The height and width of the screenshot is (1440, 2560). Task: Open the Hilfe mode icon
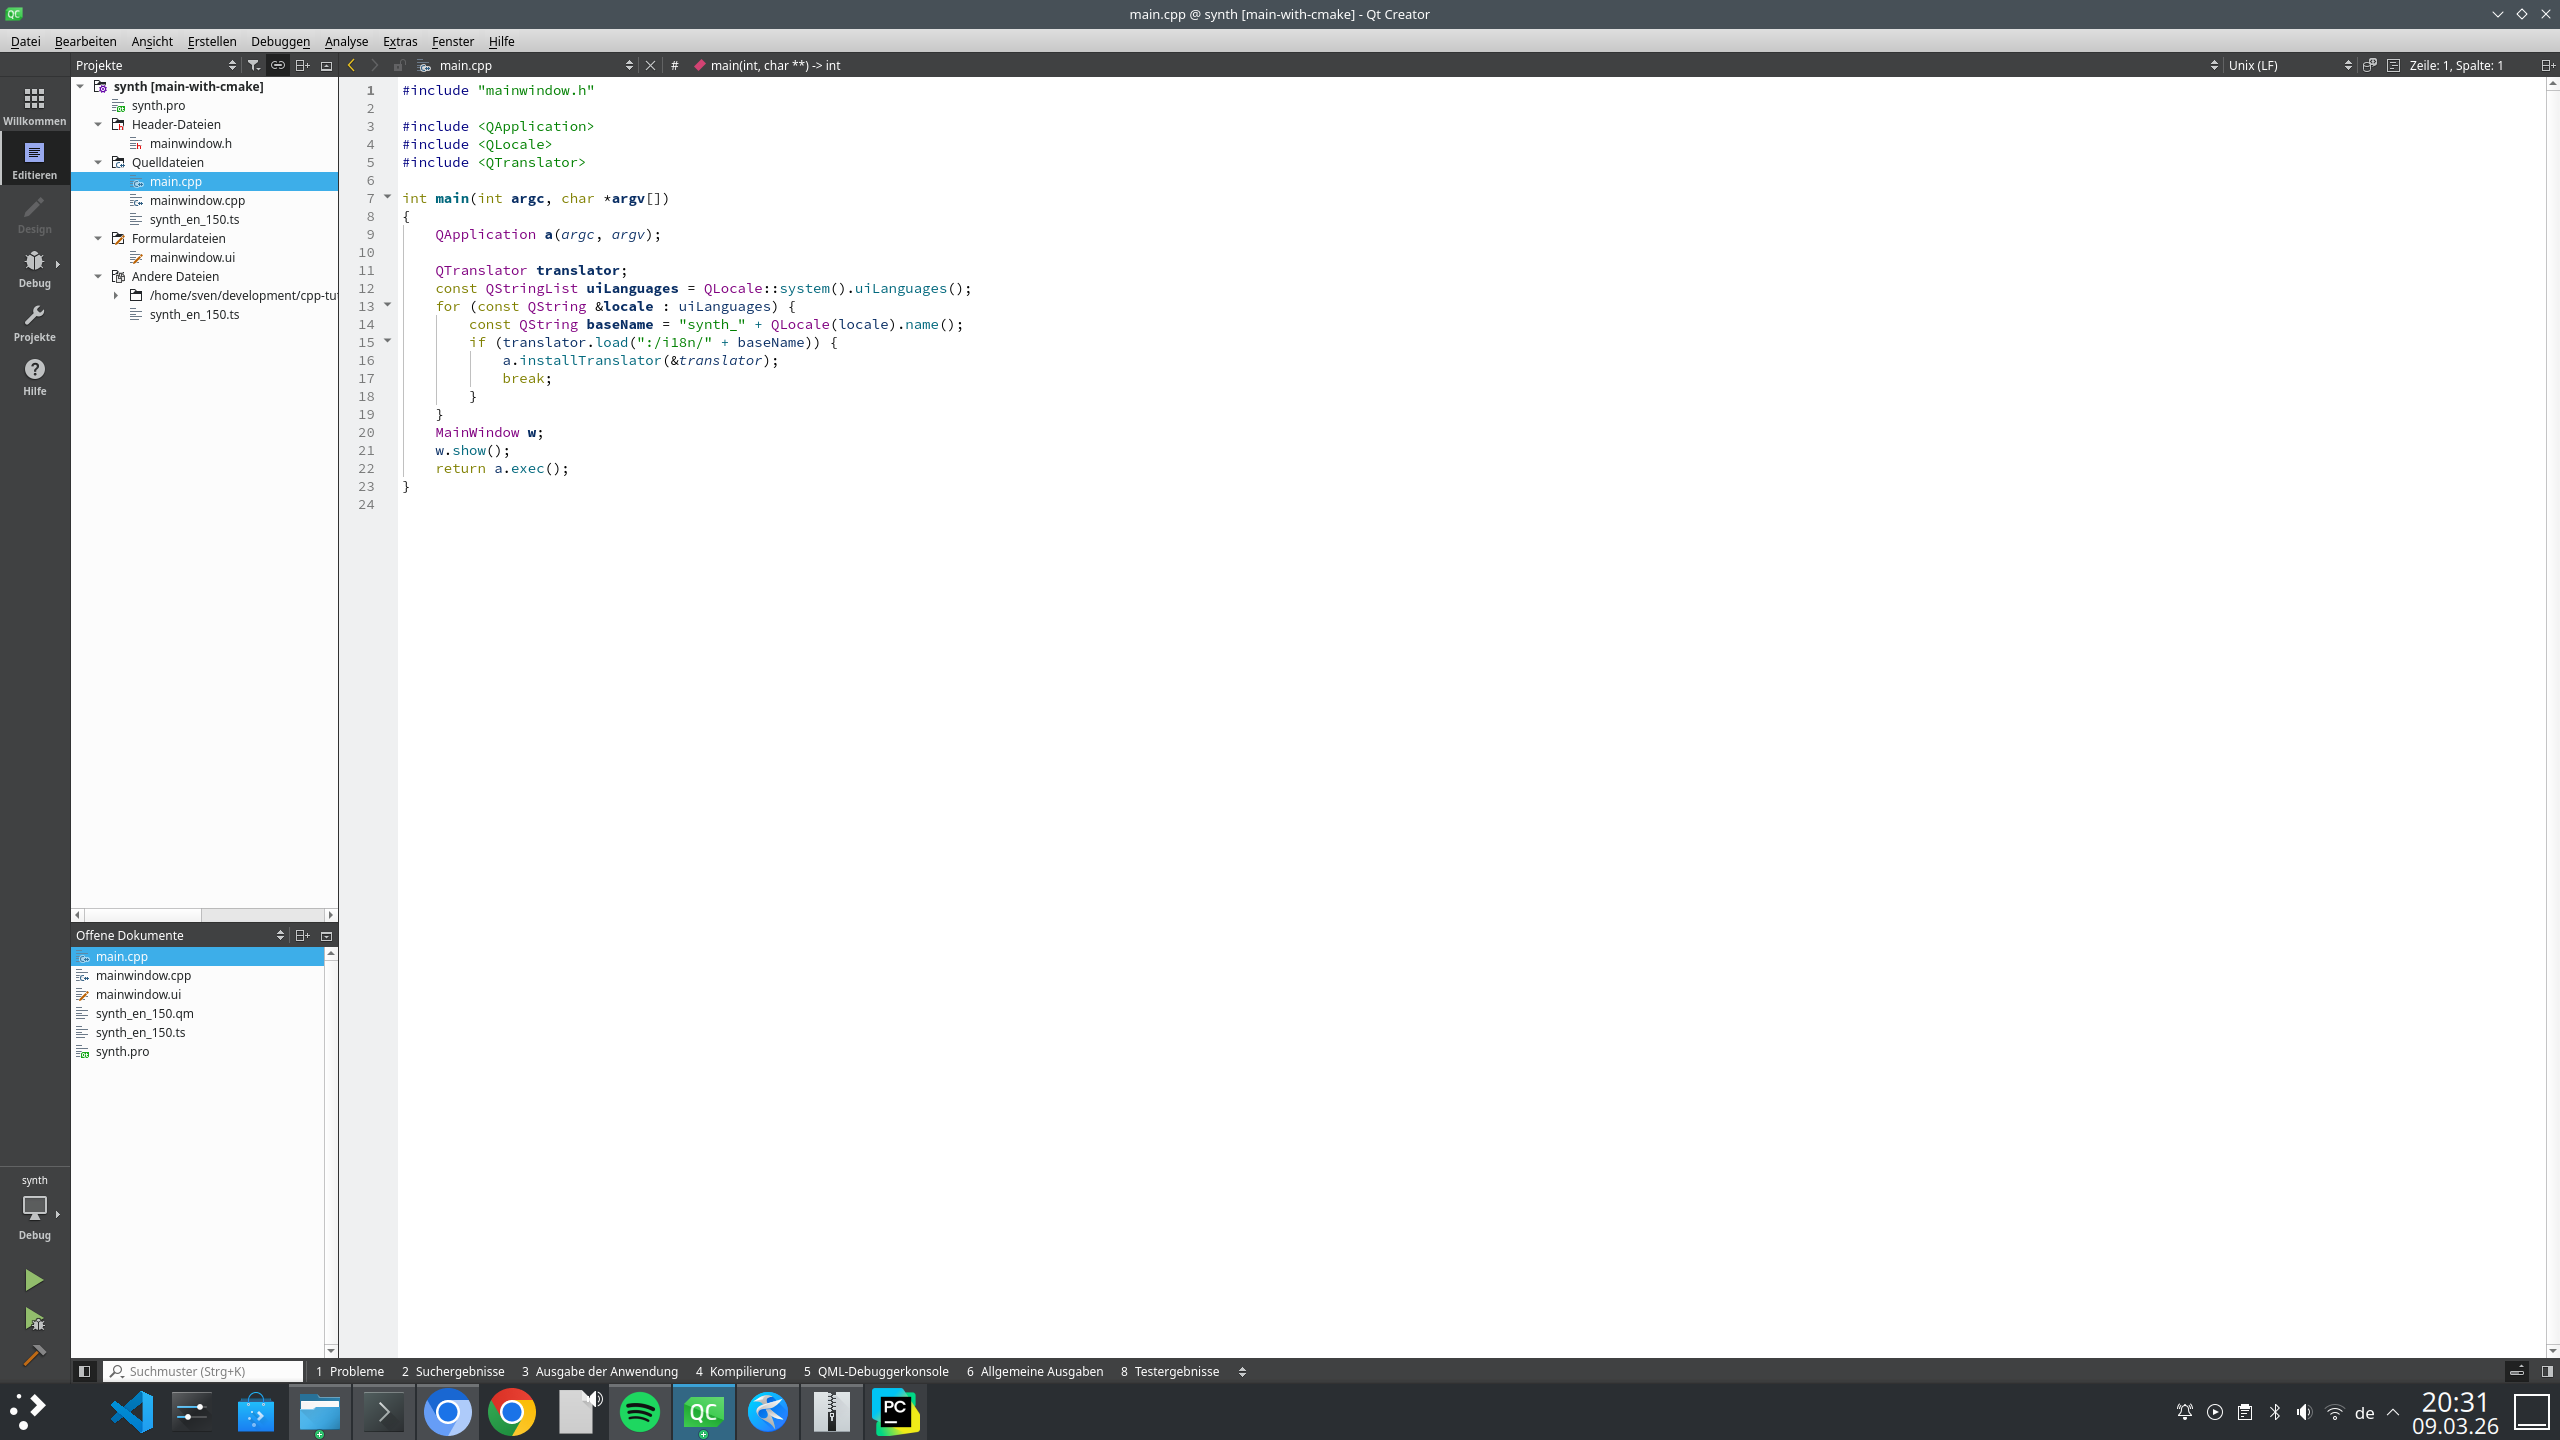click(x=34, y=375)
